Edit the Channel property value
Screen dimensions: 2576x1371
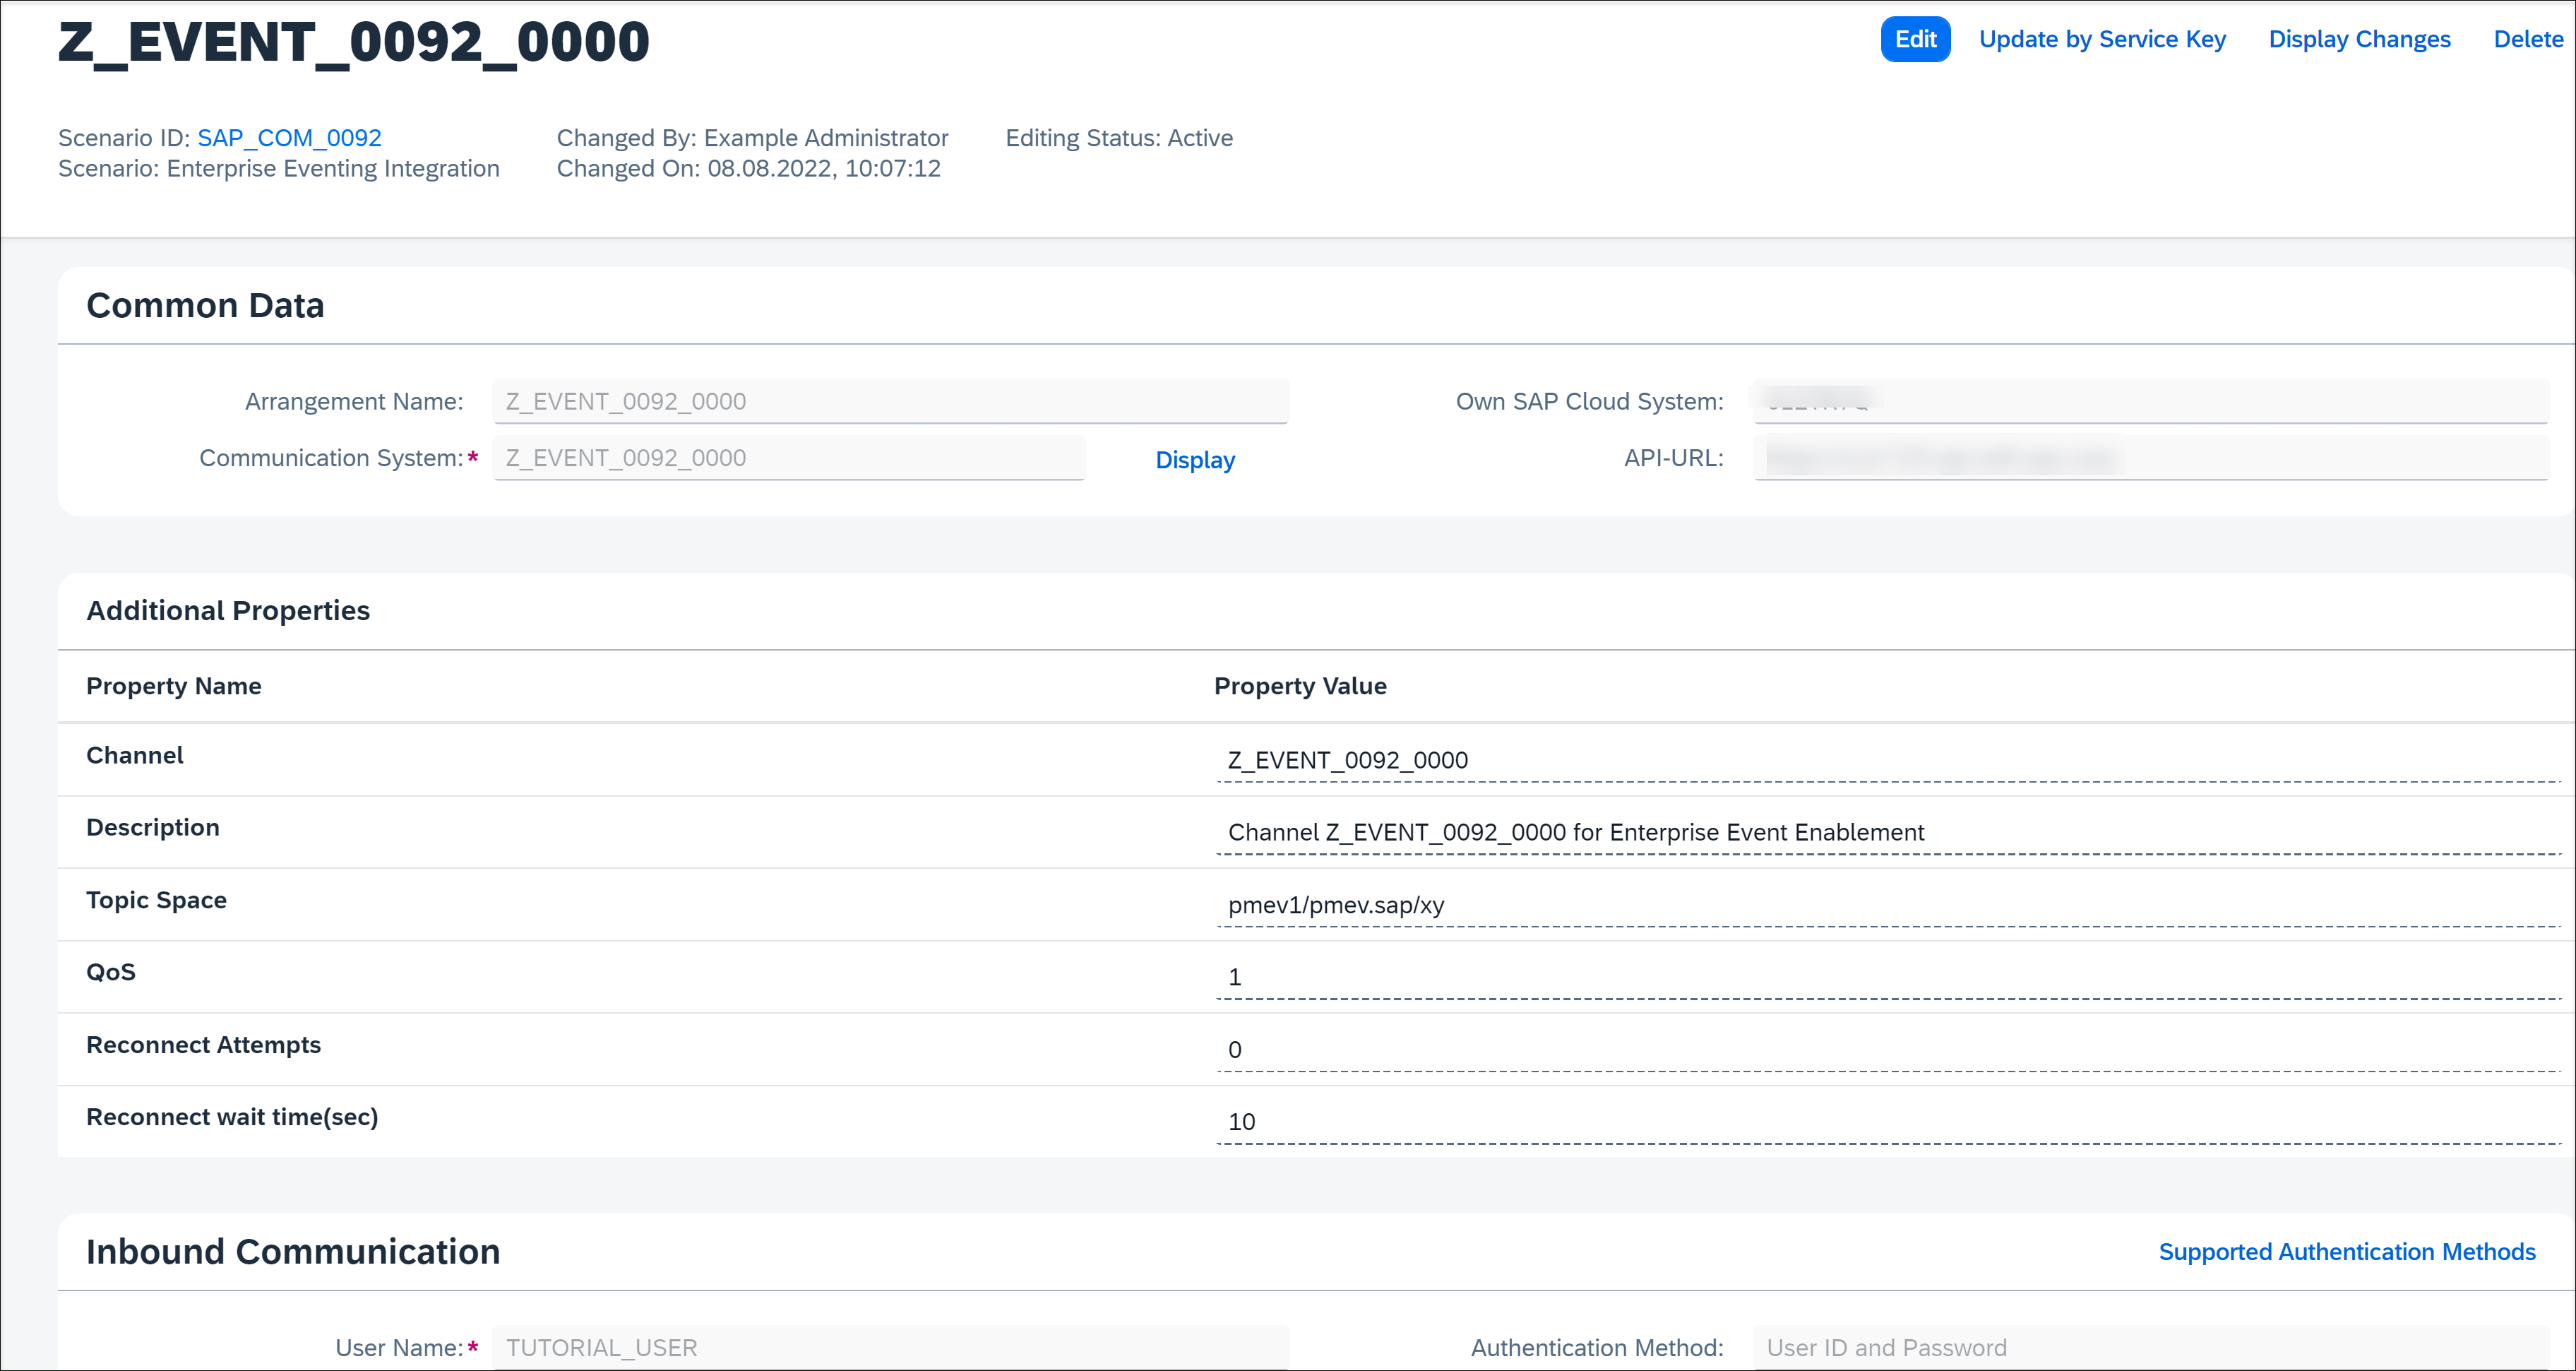tap(1888, 760)
